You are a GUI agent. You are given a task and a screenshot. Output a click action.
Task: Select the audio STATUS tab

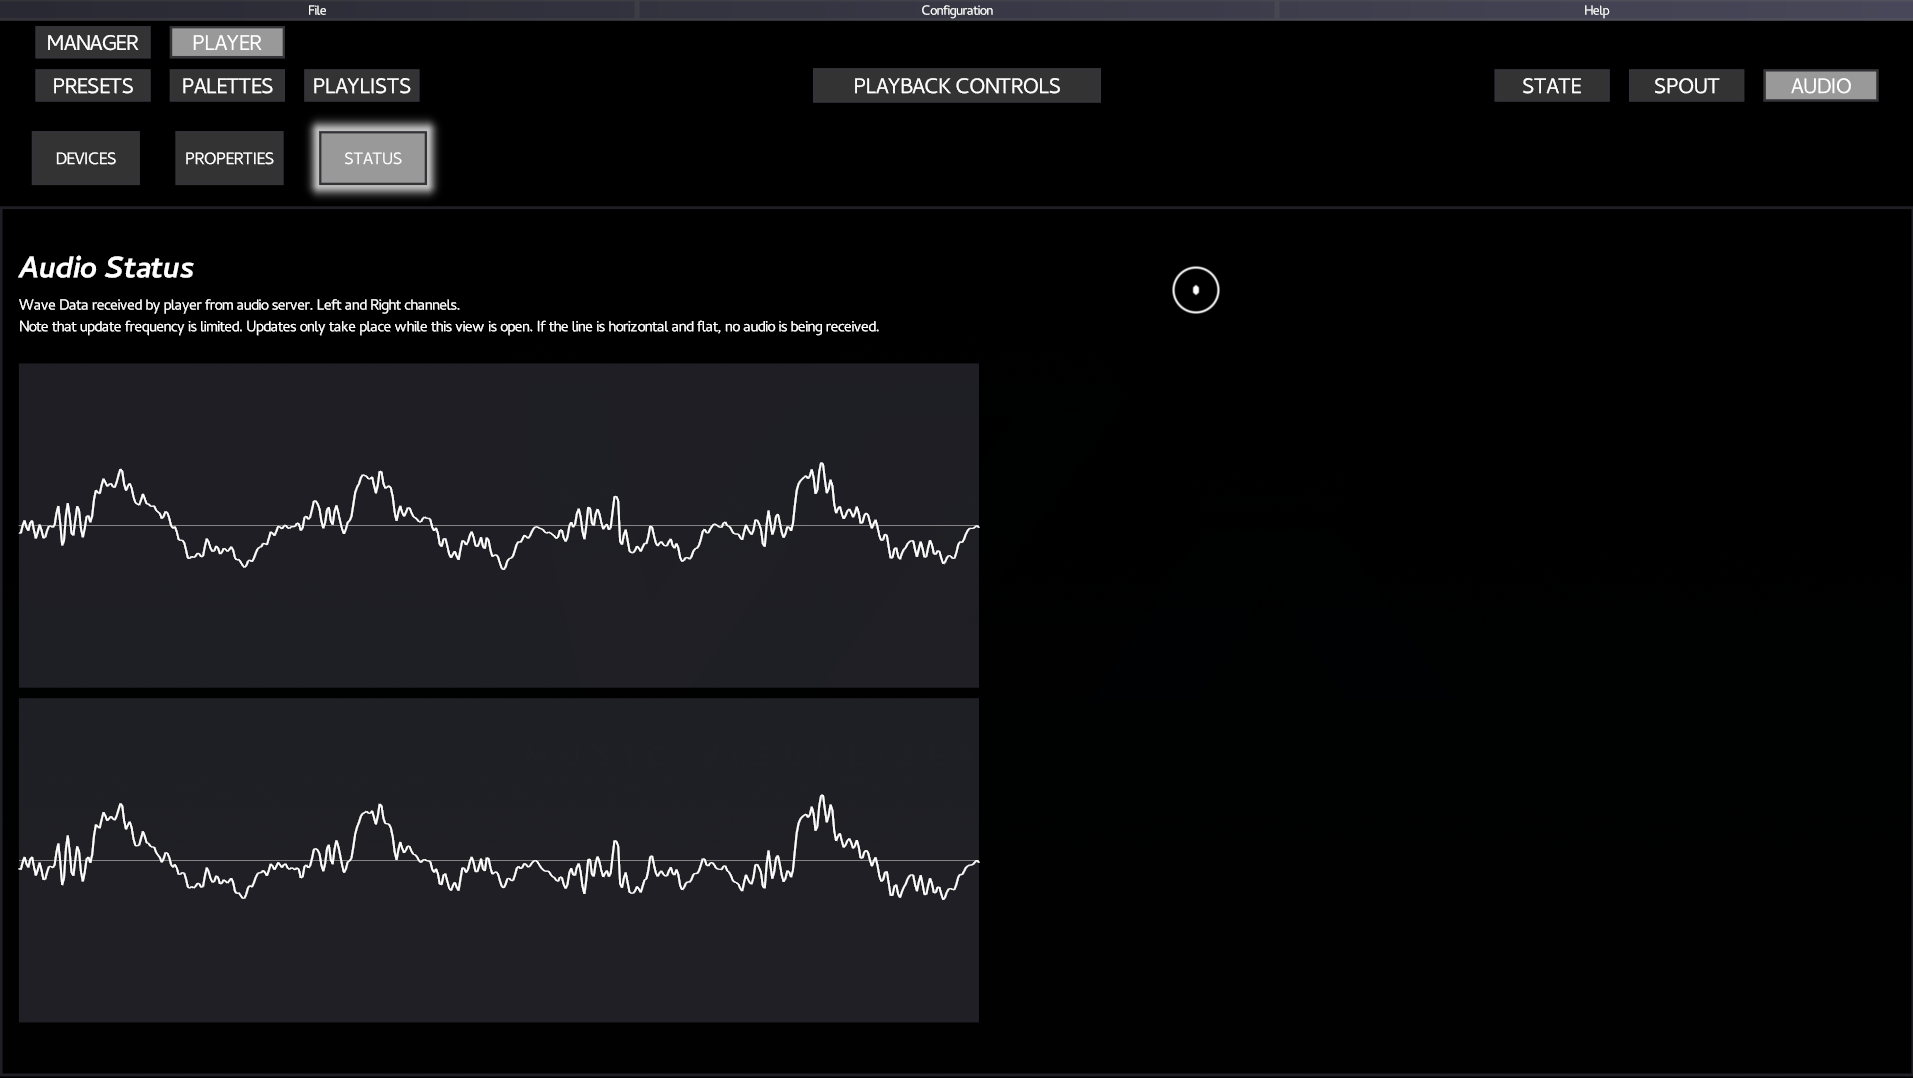[373, 158]
